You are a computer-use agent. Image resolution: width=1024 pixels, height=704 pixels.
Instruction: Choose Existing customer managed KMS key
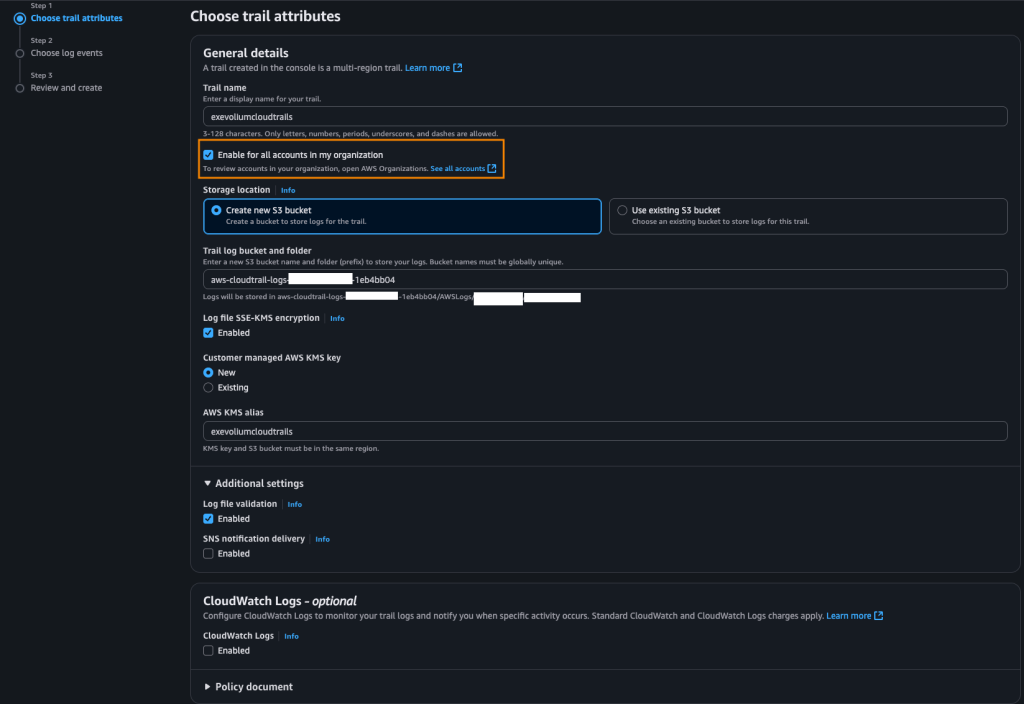[x=208, y=387]
